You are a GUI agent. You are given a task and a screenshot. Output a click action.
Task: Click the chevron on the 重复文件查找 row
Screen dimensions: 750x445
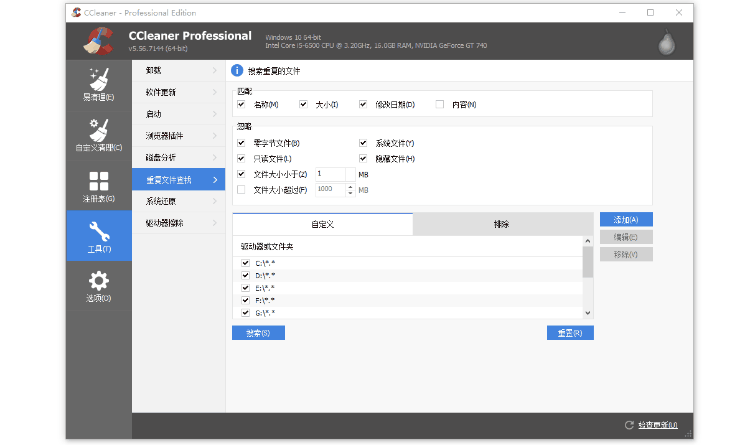pos(215,180)
